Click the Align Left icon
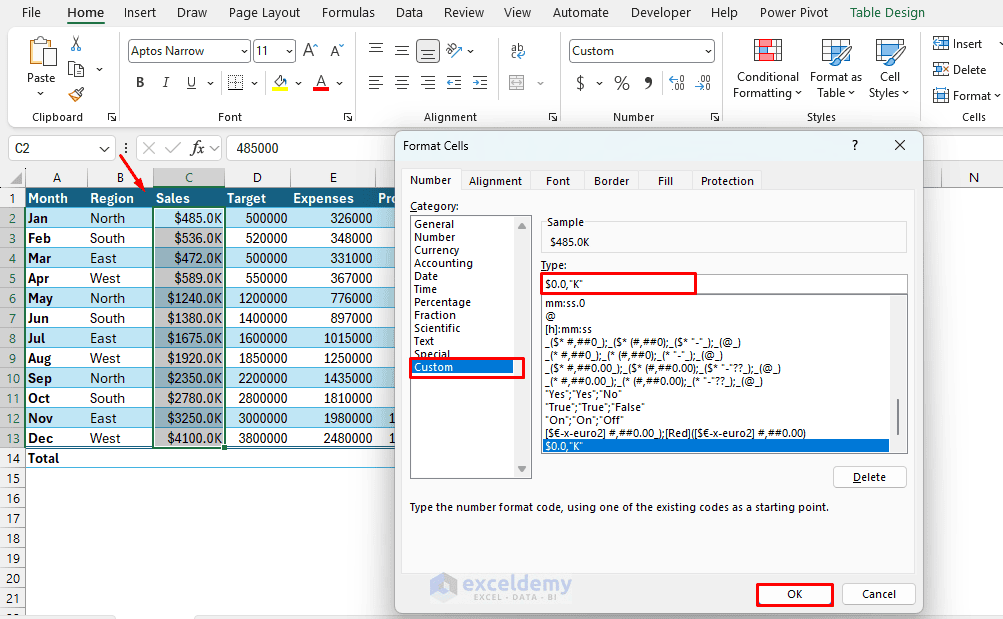Screen dimensions: 1003x619 coord(376,82)
